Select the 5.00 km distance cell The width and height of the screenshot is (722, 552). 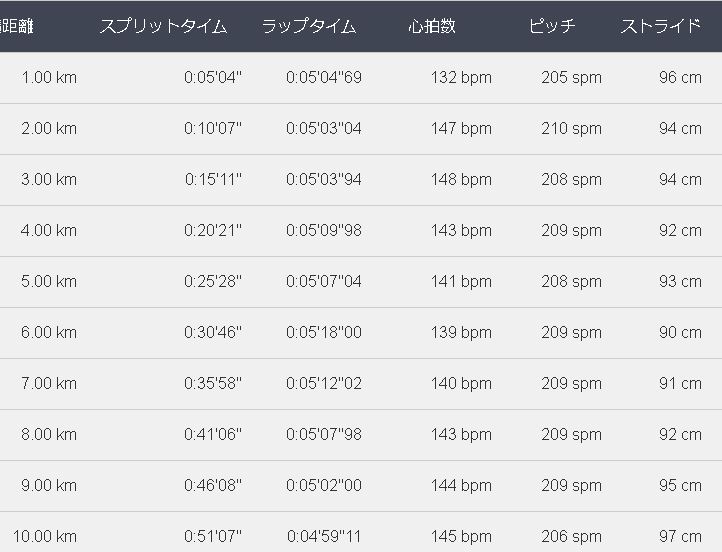click(x=49, y=282)
